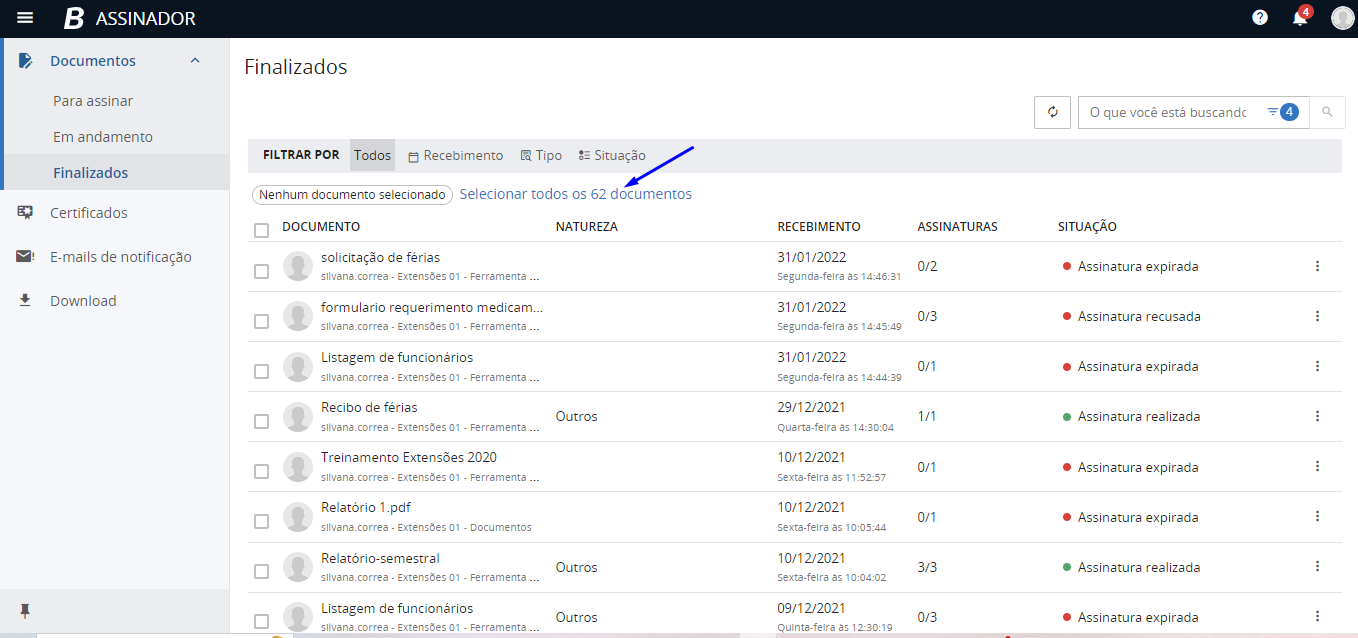The width and height of the screenshot is (1358, 638).
Task: Check the solicitação de férias checkbox
Action: pos(261,271)
